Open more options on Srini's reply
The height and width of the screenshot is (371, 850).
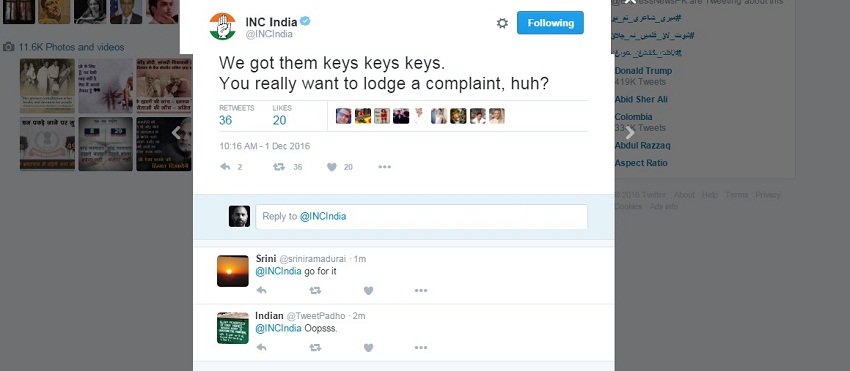pyautogui.click(x=421, y=290)
